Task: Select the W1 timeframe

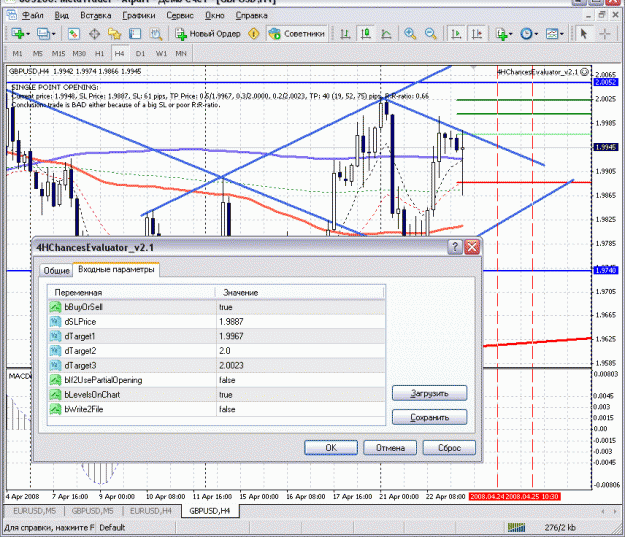Action: (161, 53)
